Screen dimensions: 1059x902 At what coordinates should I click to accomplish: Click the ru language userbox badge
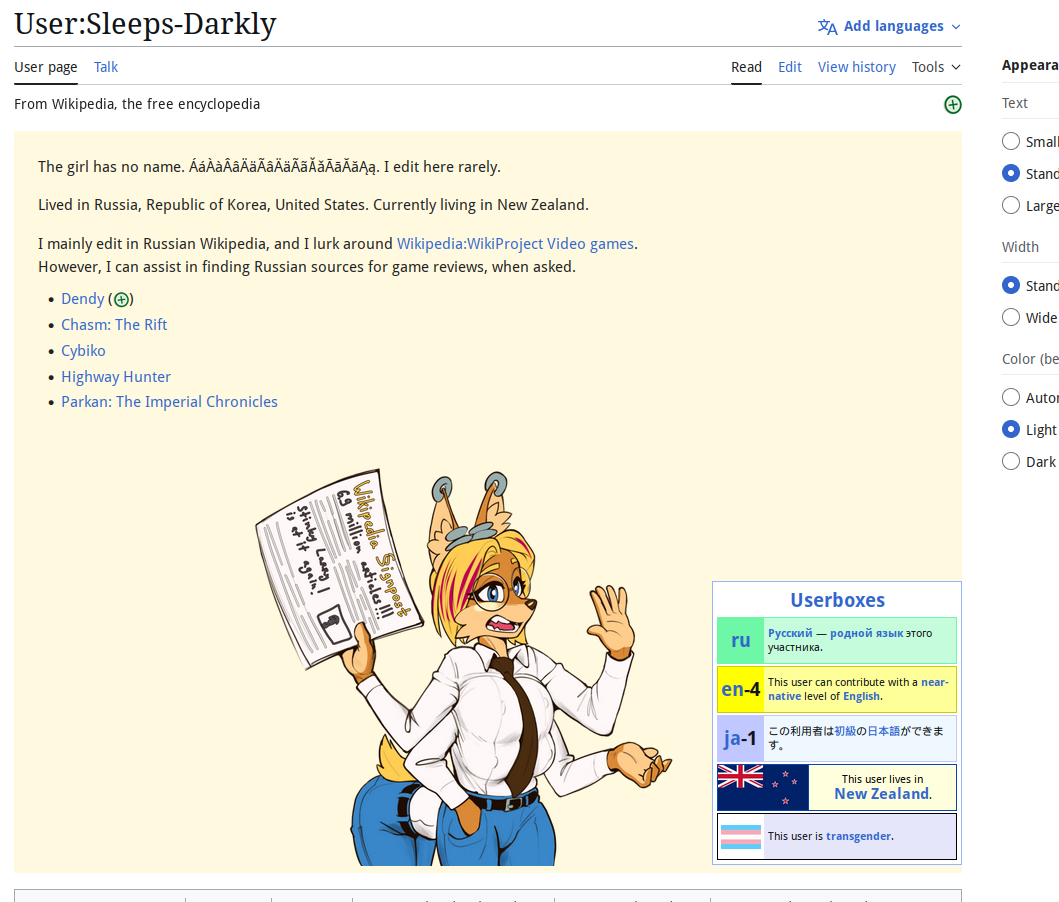740,640
